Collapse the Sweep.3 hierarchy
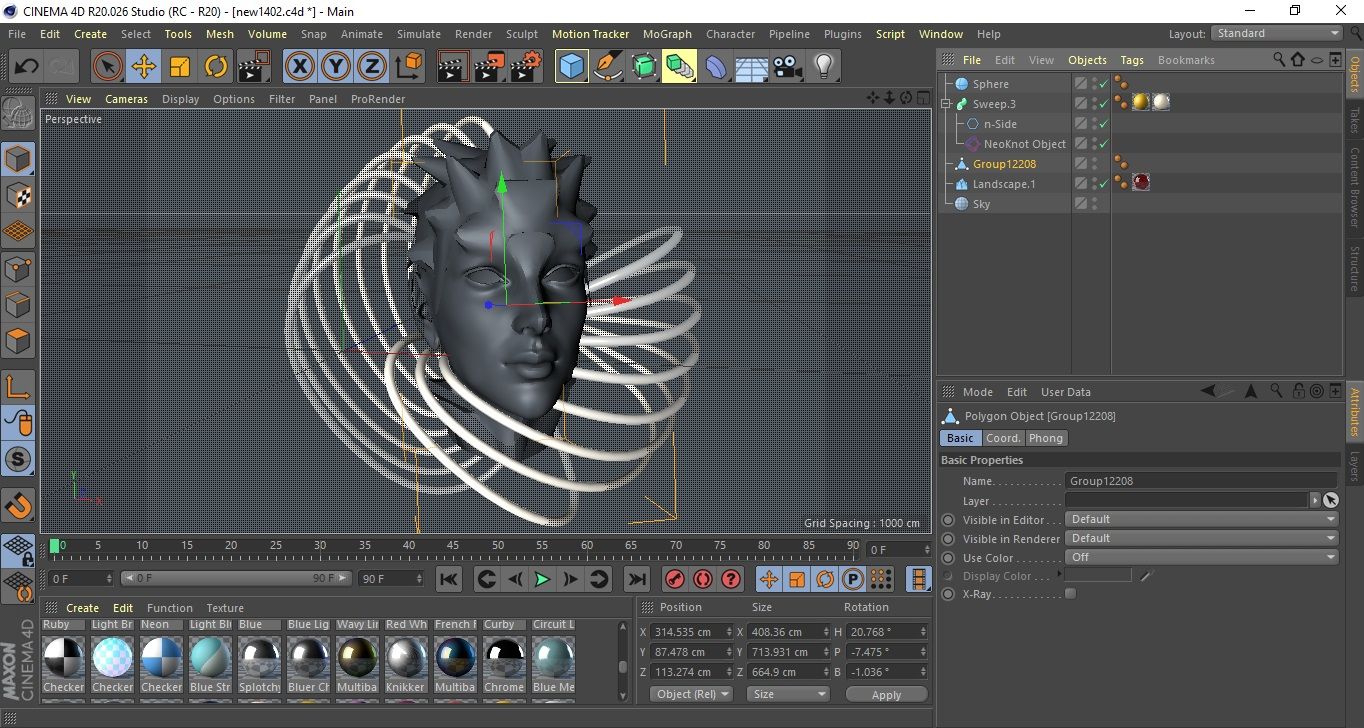Screen dimensions: 1364x728 (946, 104)
